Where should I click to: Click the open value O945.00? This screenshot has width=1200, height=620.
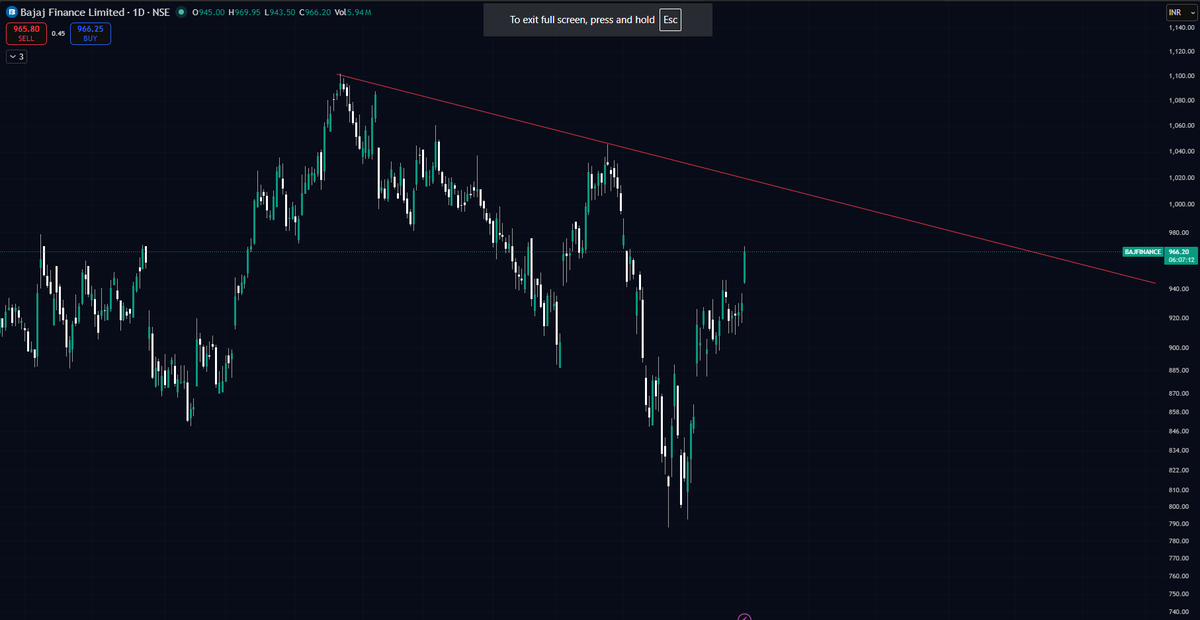pyautogui.click(x=209, y=12)
